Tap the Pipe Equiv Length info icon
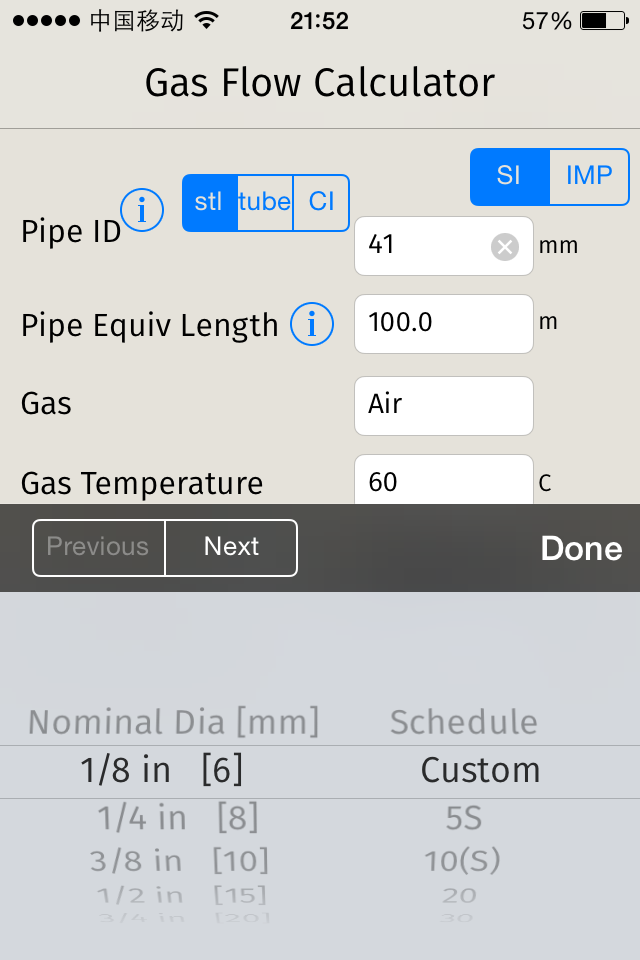 [312, 324]
